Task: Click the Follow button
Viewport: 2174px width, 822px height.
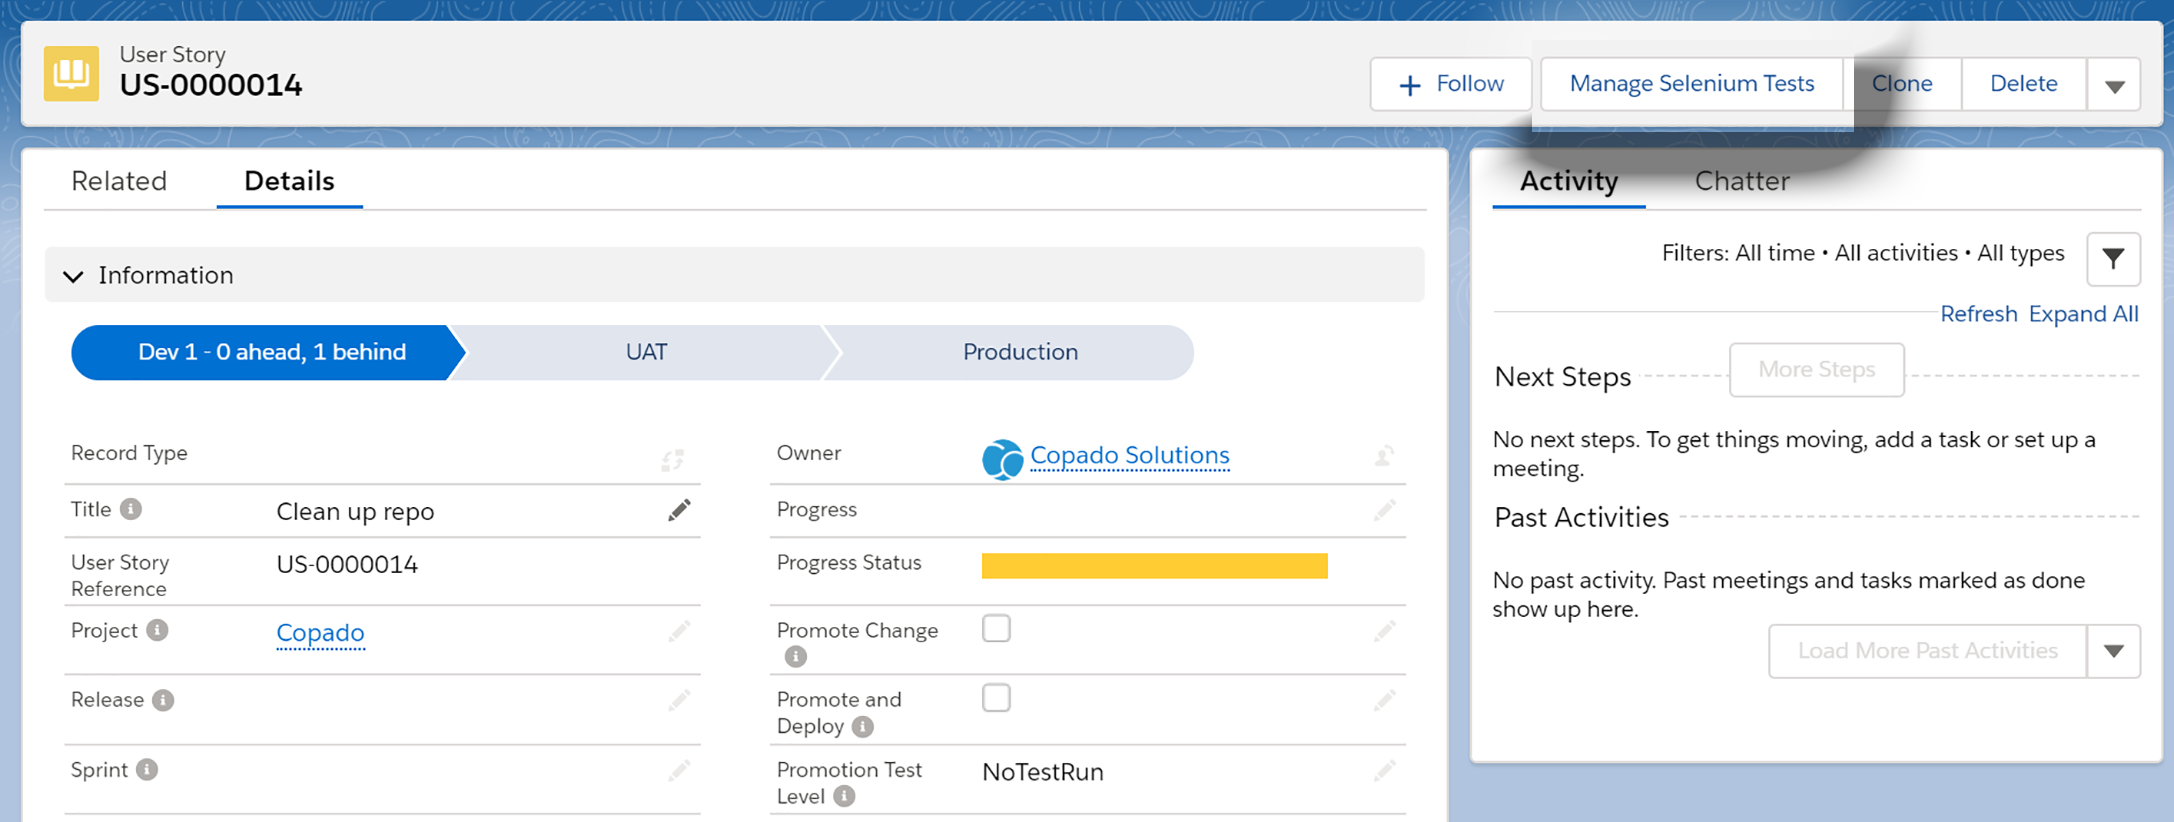Action: click(x=1451, y=84)
